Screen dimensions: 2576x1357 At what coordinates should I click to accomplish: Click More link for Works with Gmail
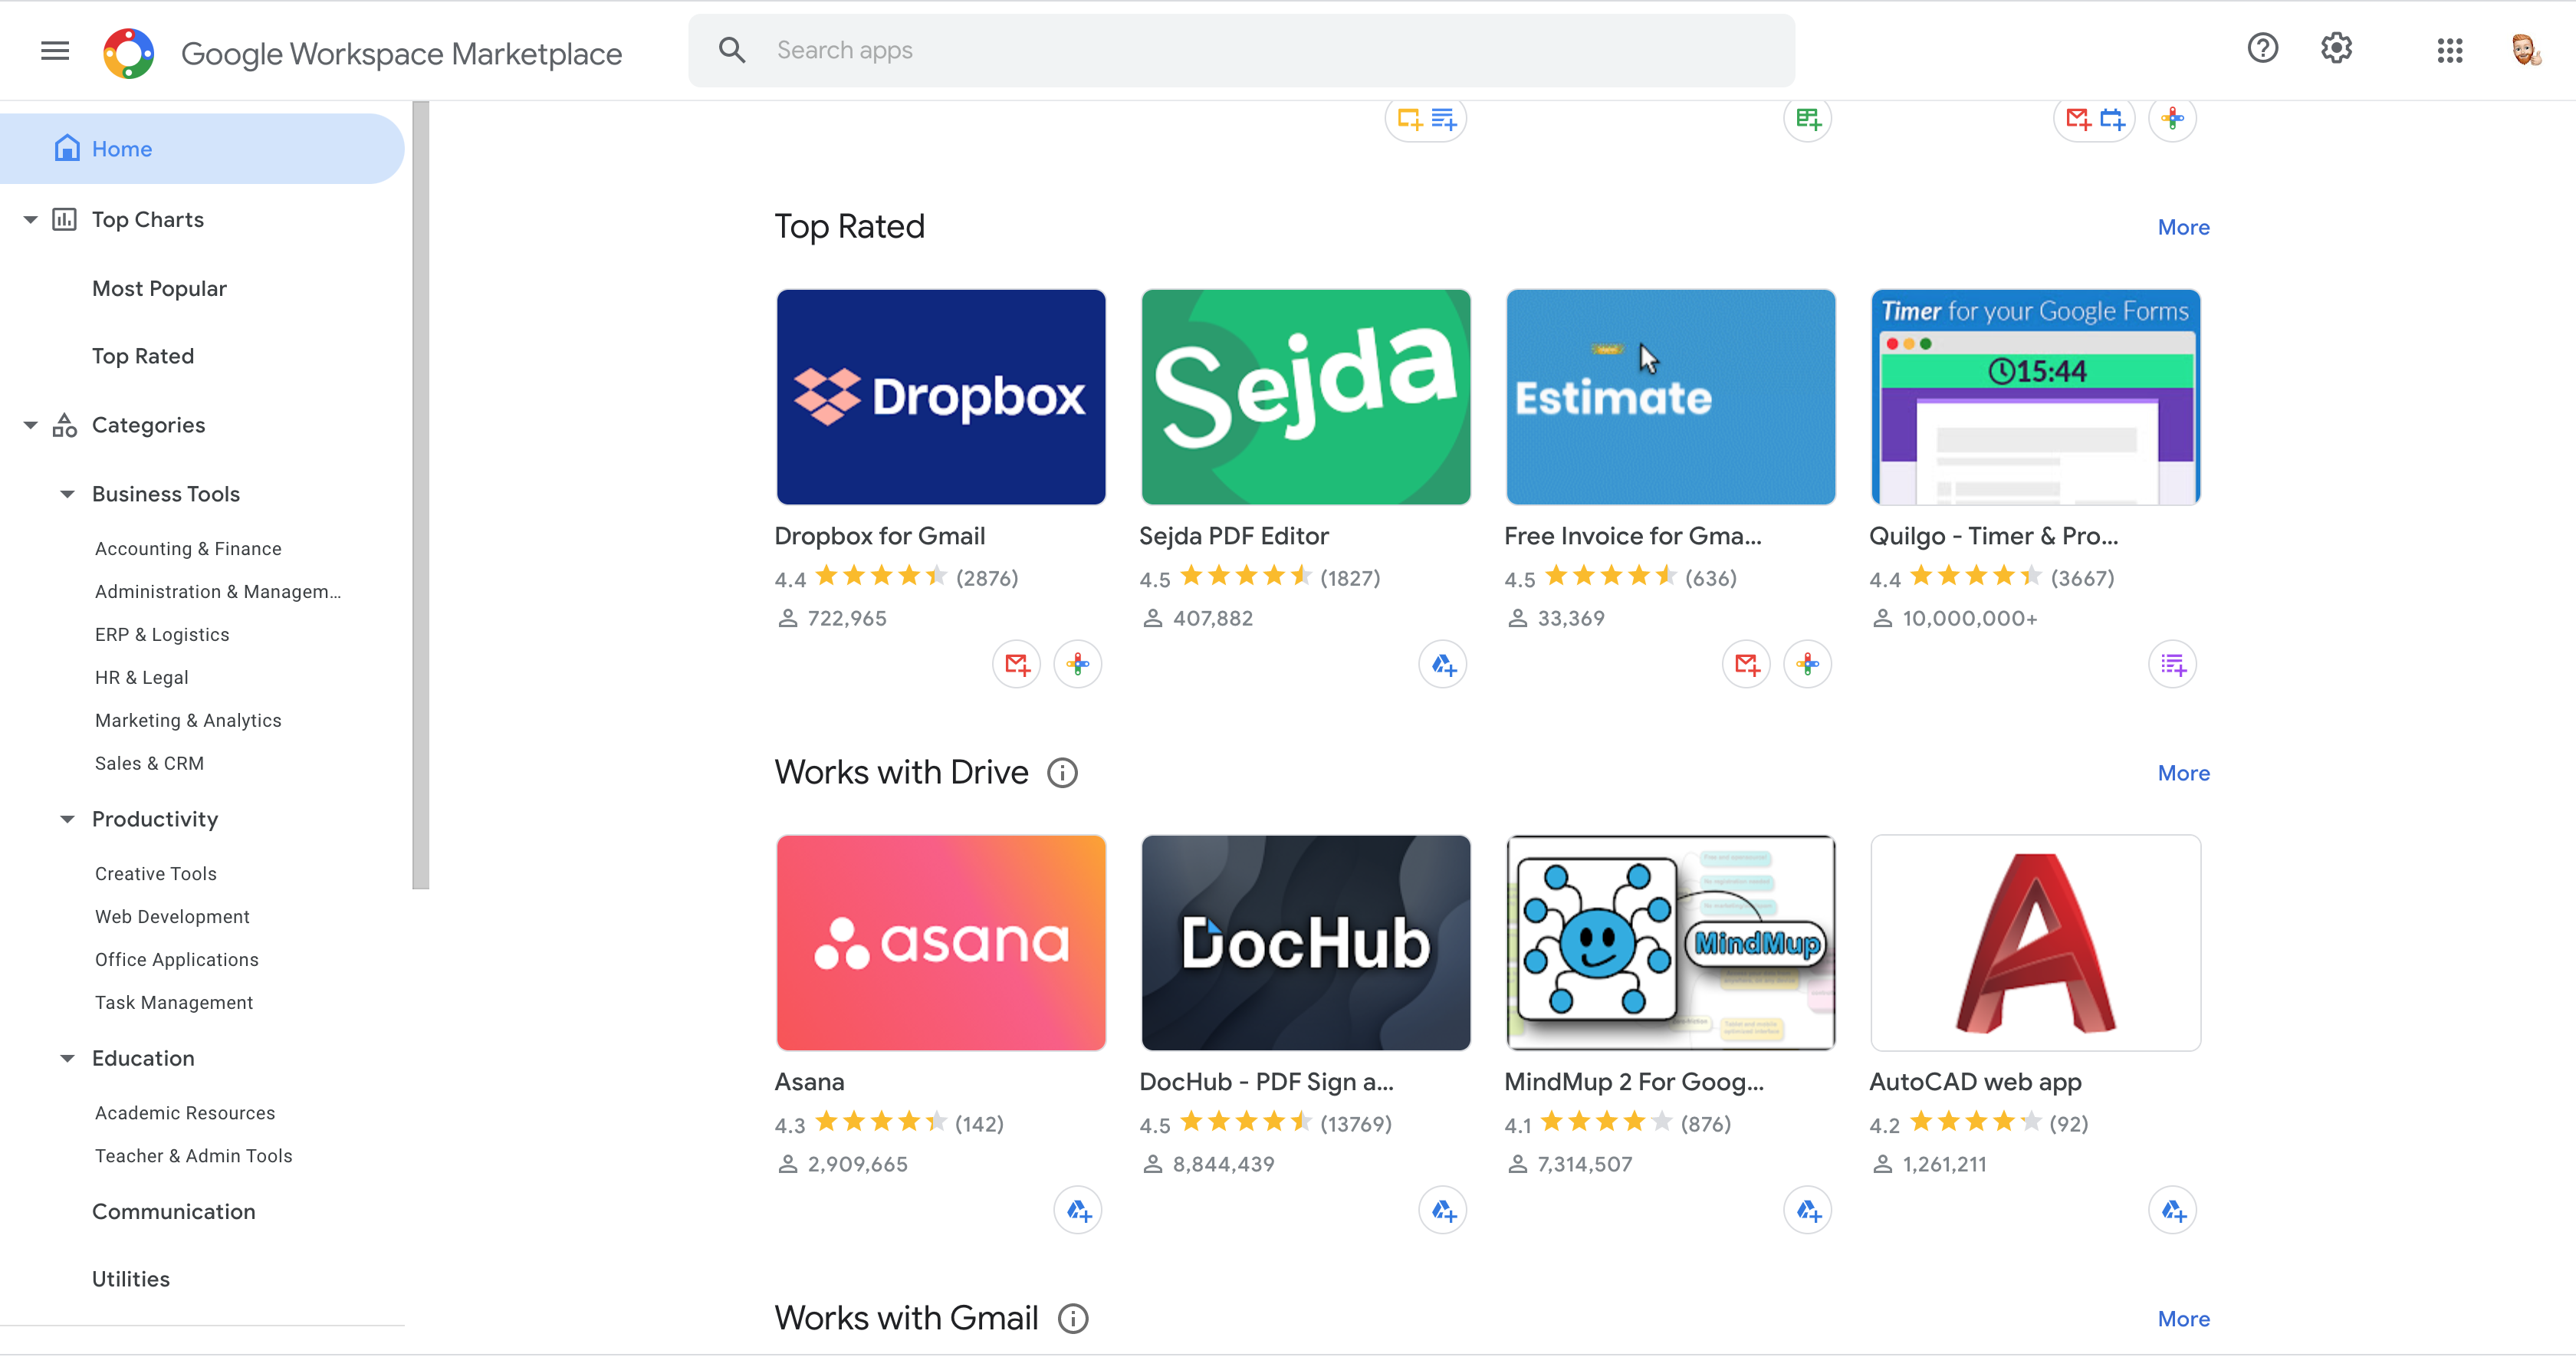point(2183,1320)
